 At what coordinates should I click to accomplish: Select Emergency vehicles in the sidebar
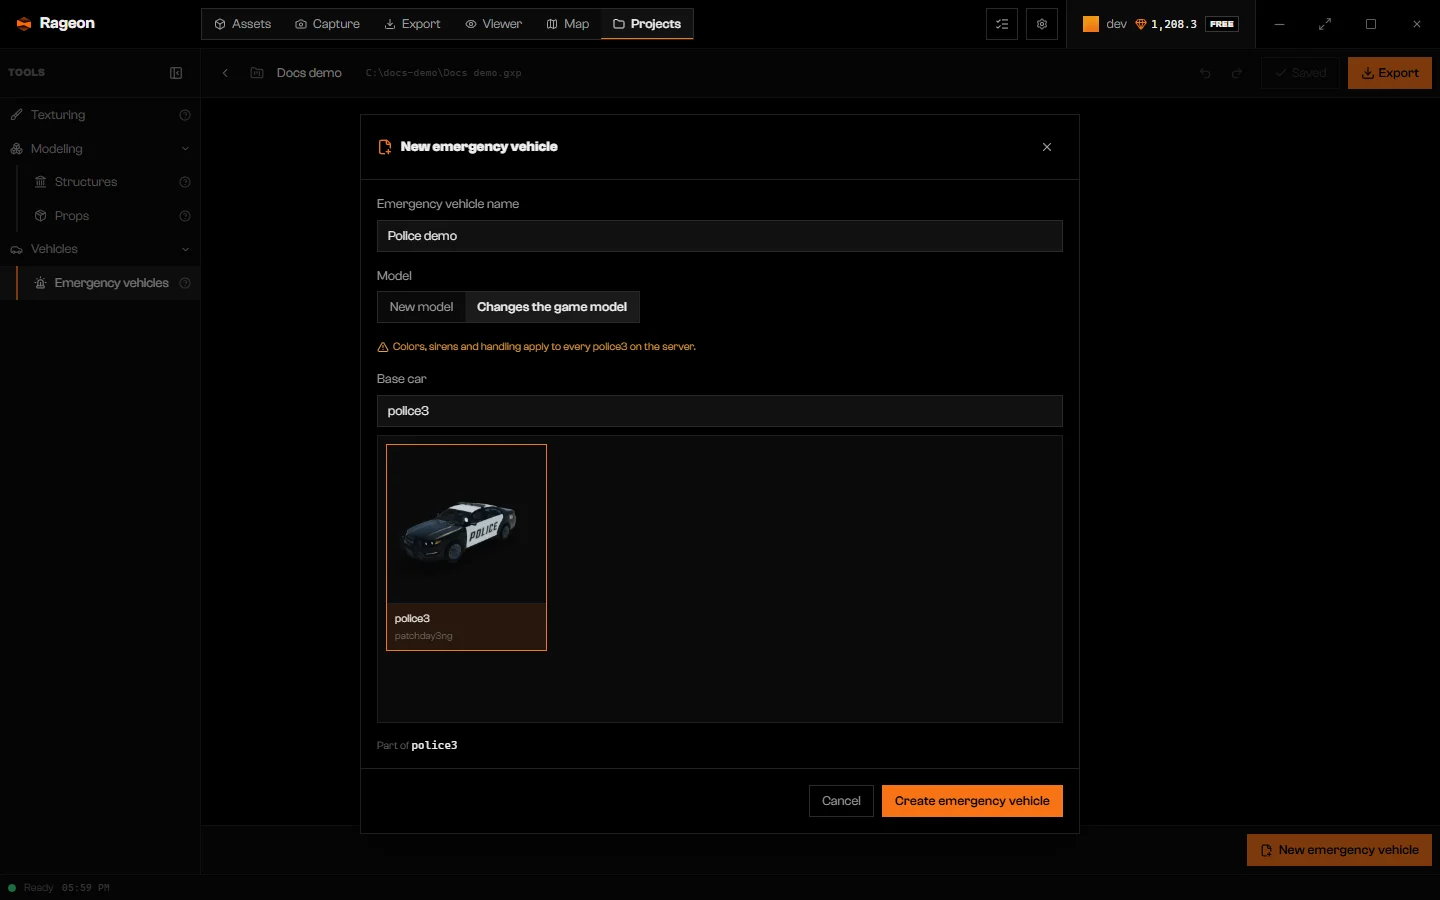[111, 283]
